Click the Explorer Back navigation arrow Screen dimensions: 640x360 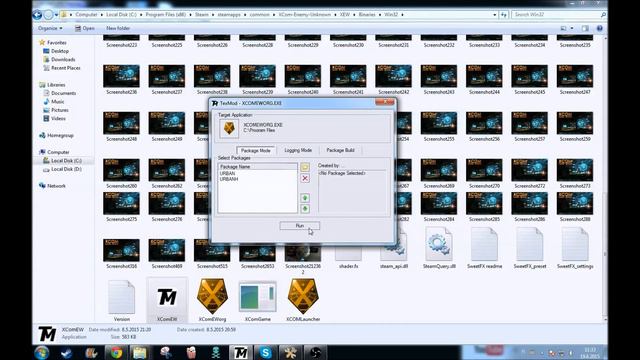(x=37, y=15)
